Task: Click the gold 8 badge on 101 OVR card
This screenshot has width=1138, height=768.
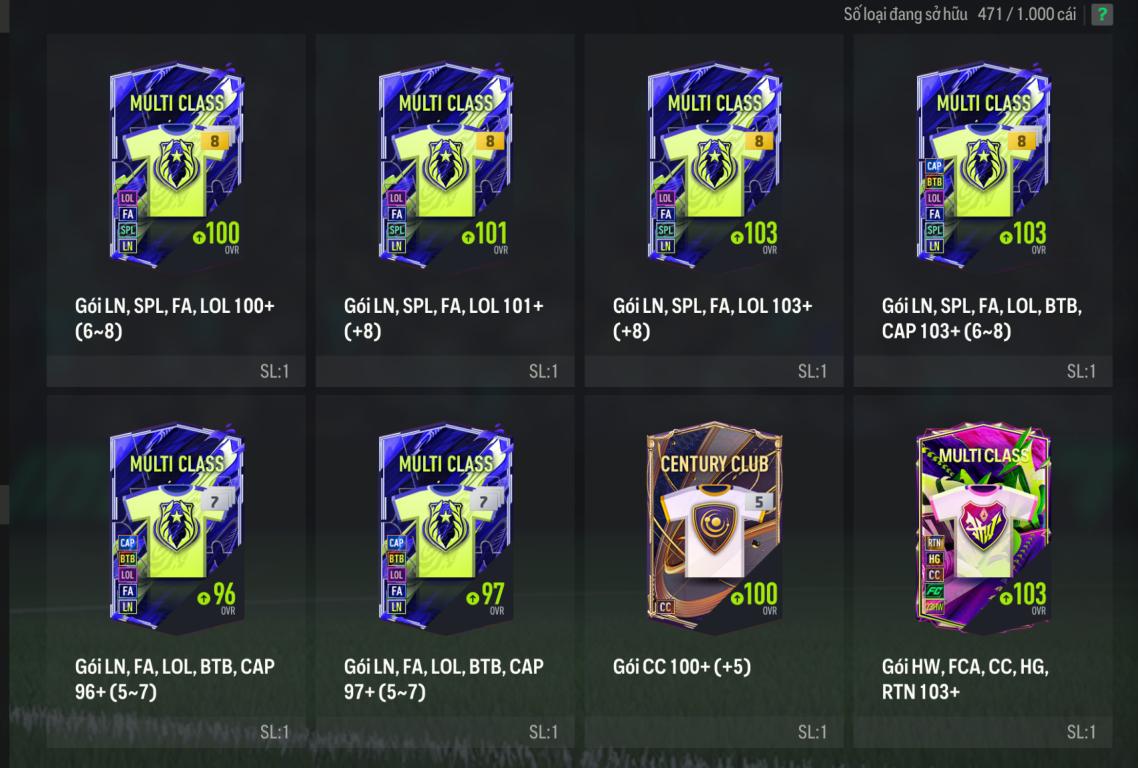Action: pos(490,141)
